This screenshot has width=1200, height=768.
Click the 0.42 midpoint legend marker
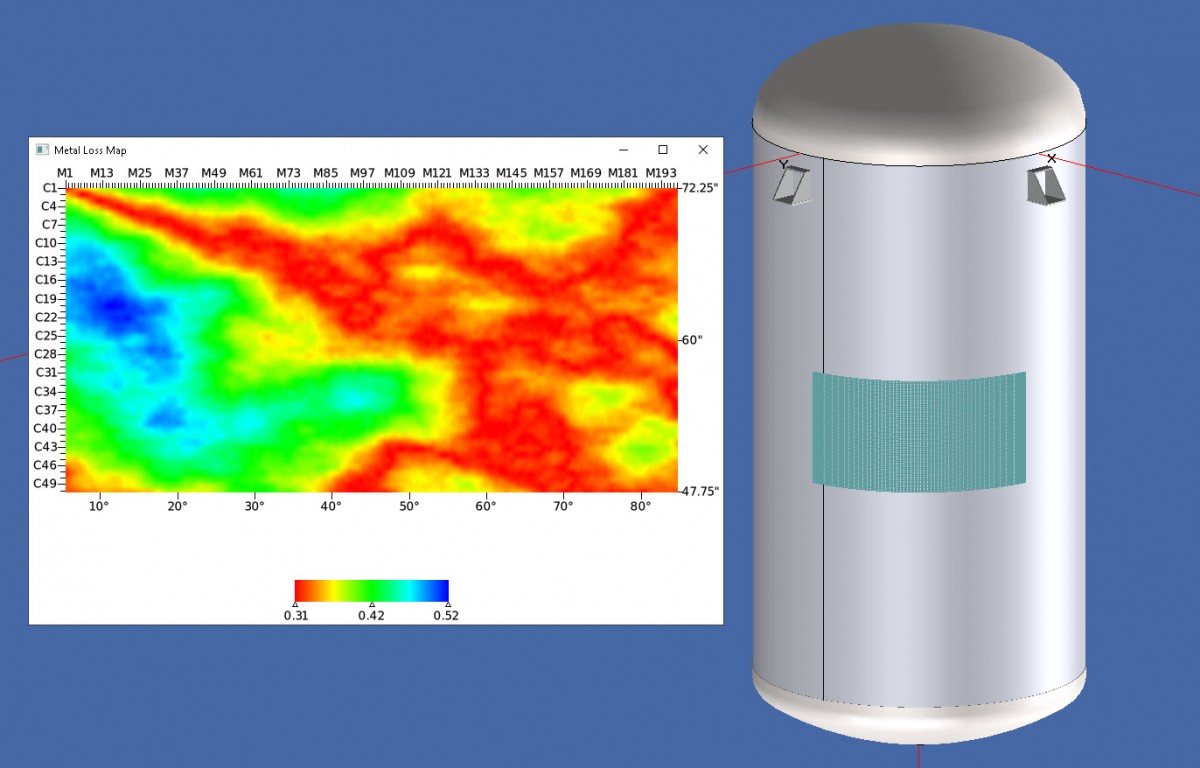pos(372,604)
